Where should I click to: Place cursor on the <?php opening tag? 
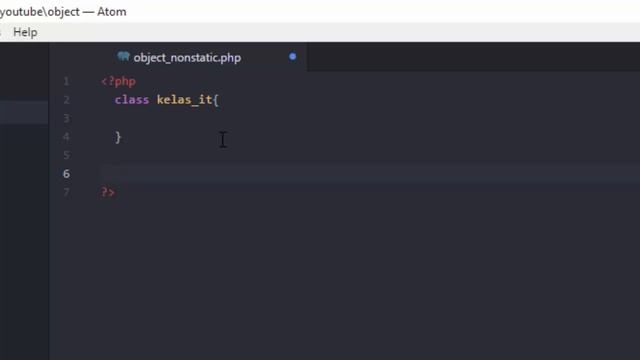[x=118, y=82]
